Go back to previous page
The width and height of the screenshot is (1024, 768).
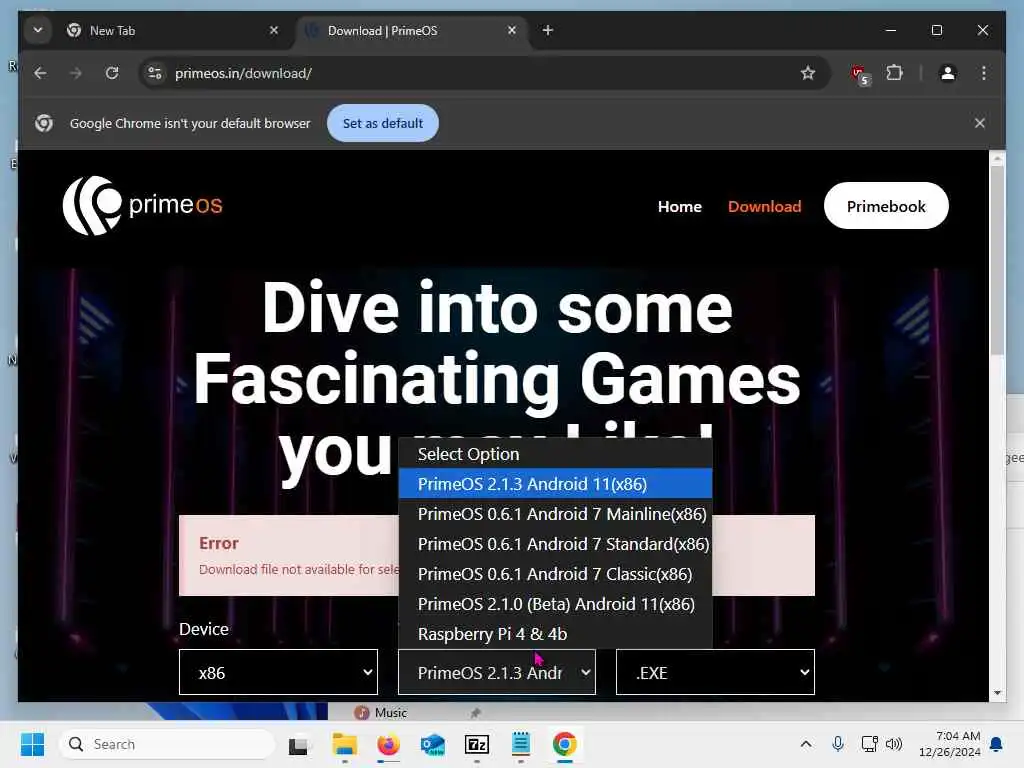point(40,73)
